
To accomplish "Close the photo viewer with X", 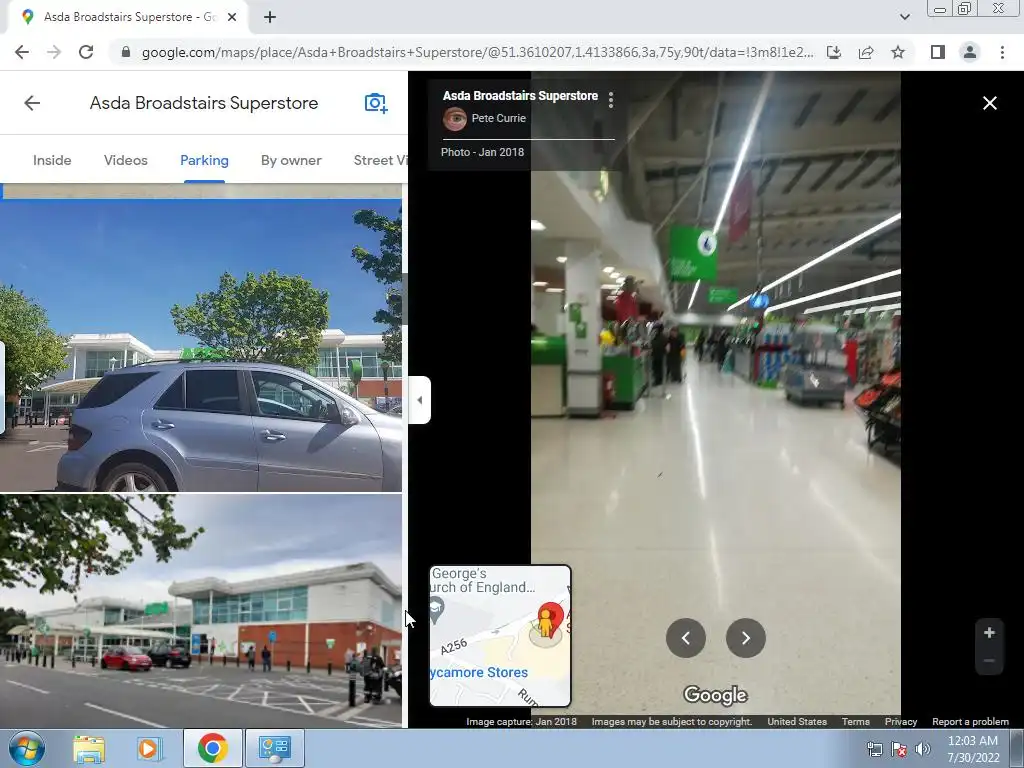I will pyautogui.click(x=989, y=103).
